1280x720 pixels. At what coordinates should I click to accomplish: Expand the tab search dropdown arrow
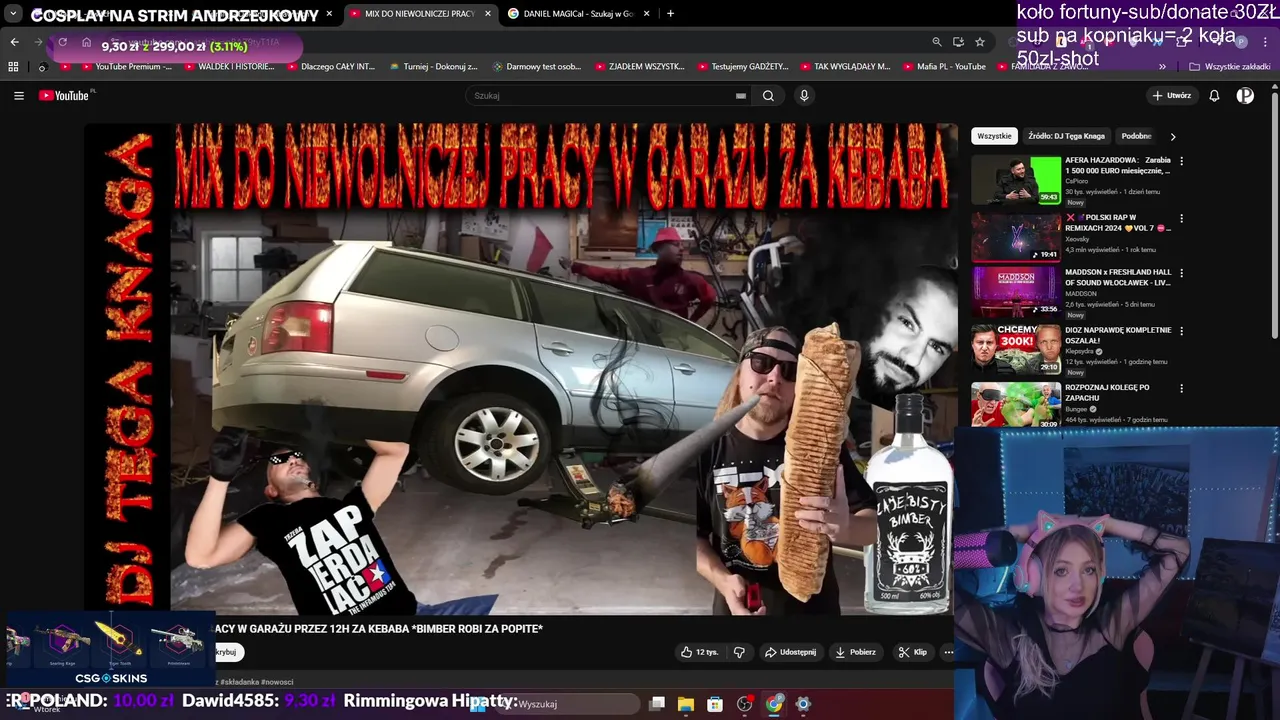click(13, 14)
